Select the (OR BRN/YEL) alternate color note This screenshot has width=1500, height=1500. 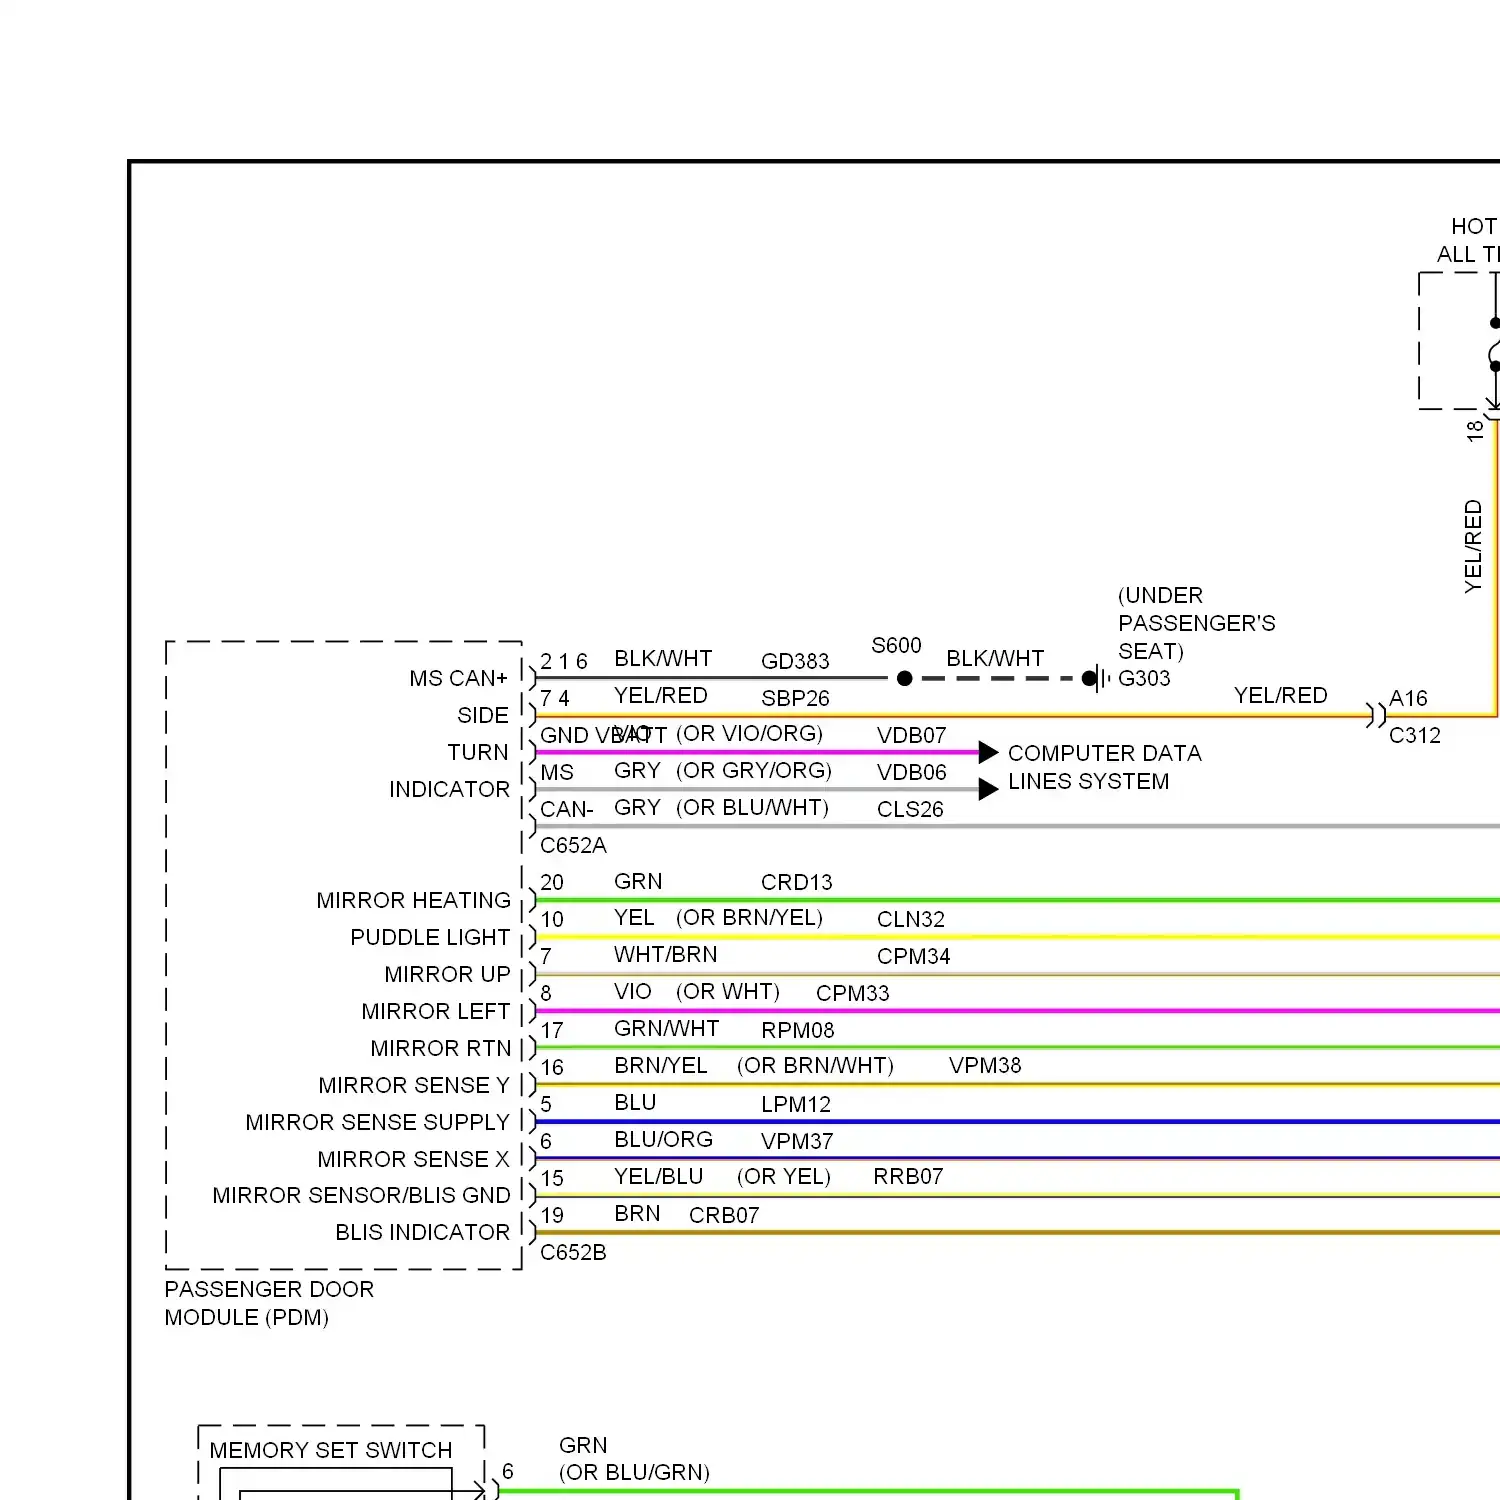(x=749, y=917)
